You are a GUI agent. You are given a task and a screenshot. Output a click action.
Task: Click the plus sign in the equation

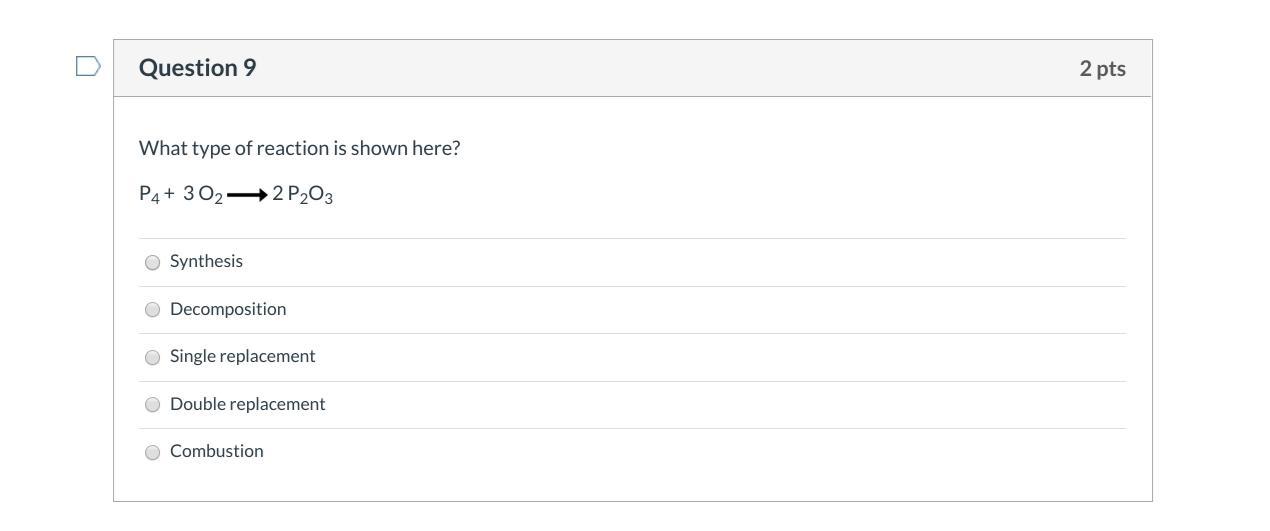[170, 195]
